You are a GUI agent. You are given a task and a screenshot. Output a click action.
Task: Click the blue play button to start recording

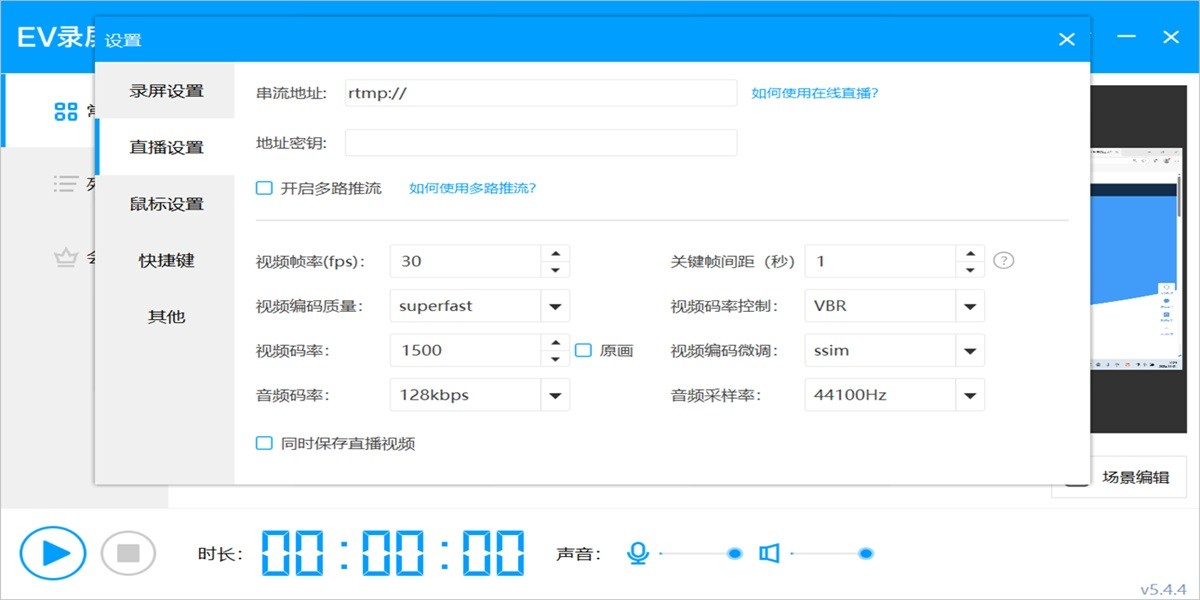[54, 551]
